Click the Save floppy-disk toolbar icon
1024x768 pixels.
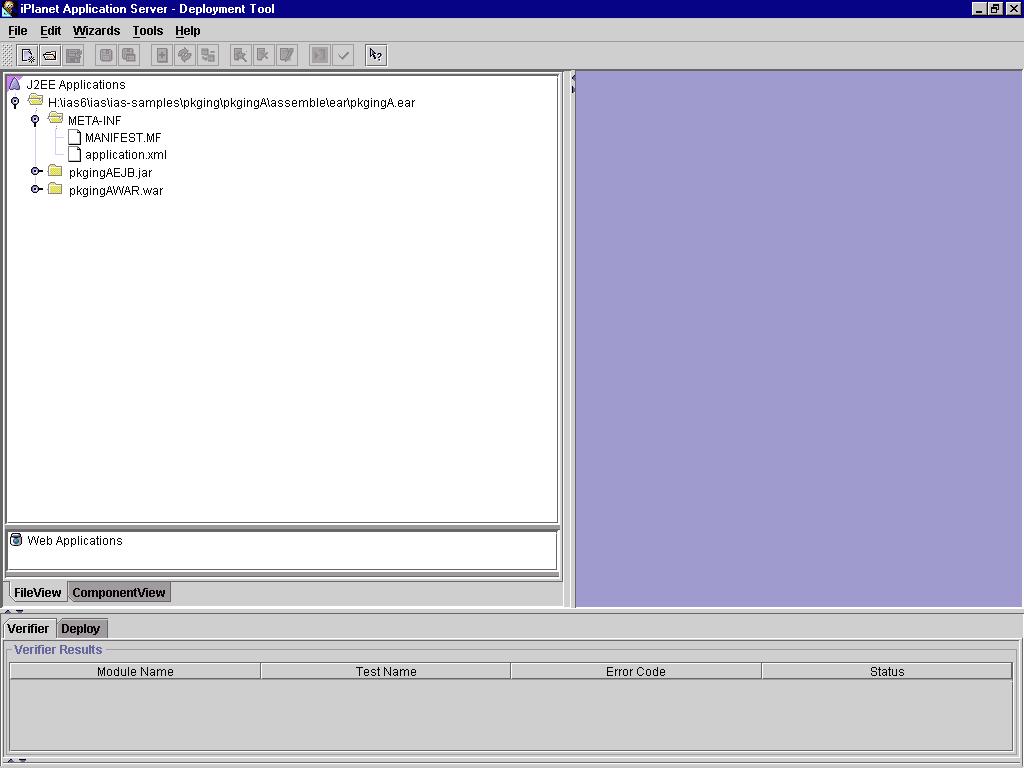pos(106,56)
